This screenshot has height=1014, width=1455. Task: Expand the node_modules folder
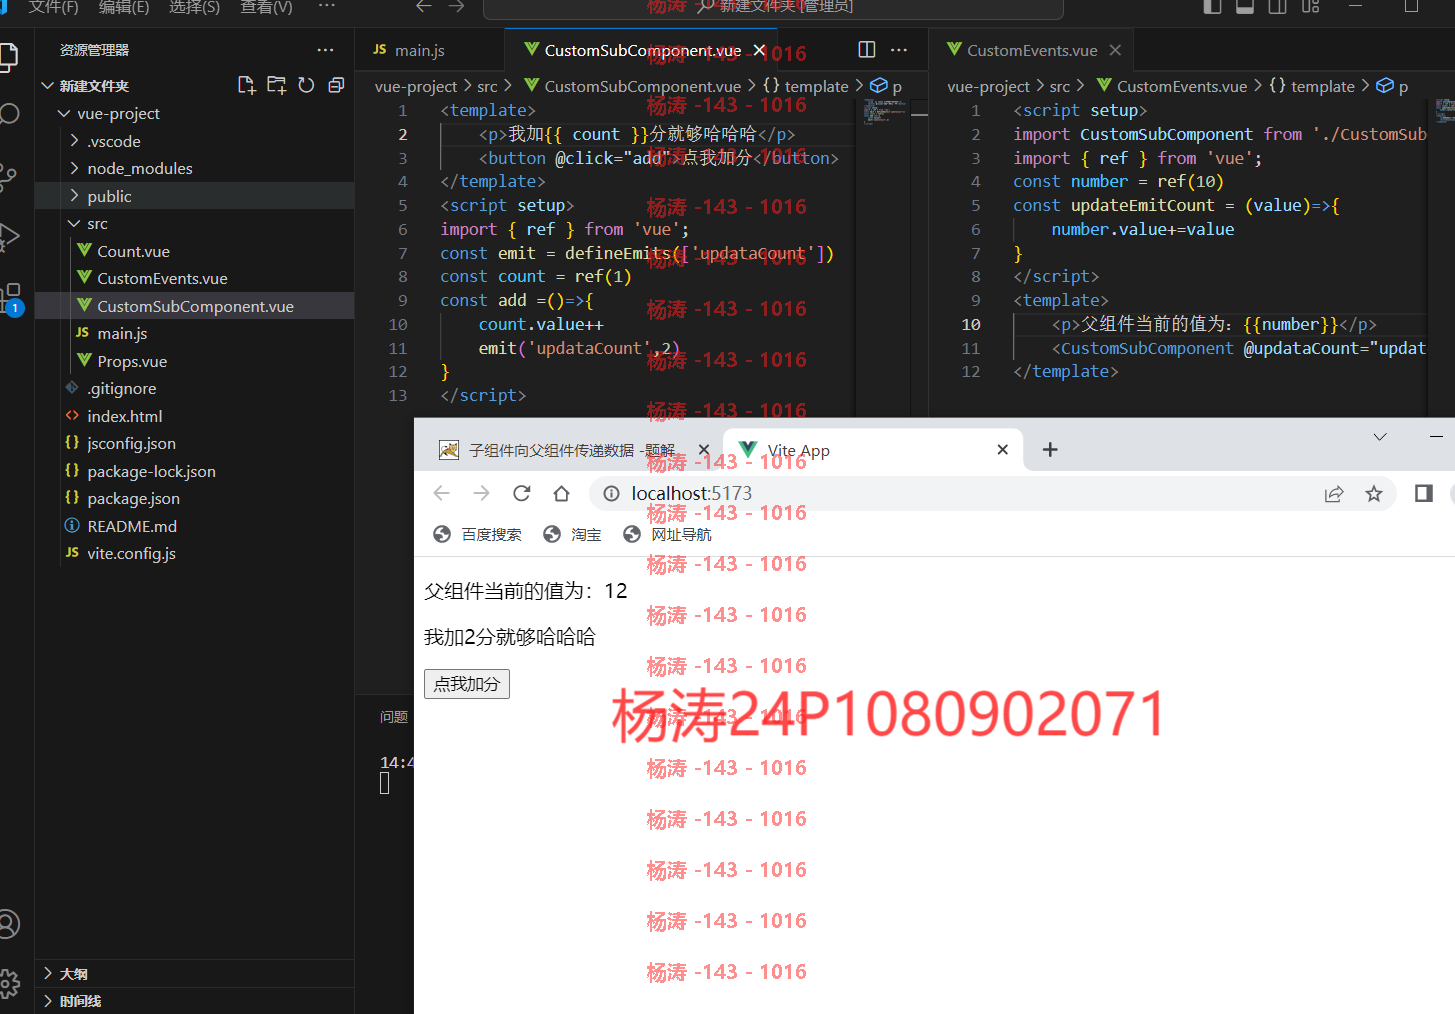74,168
